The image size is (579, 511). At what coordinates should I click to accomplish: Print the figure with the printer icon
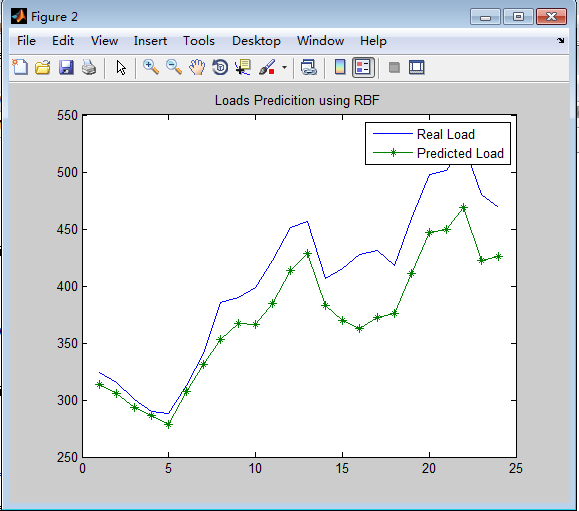[x=89, y=68]
